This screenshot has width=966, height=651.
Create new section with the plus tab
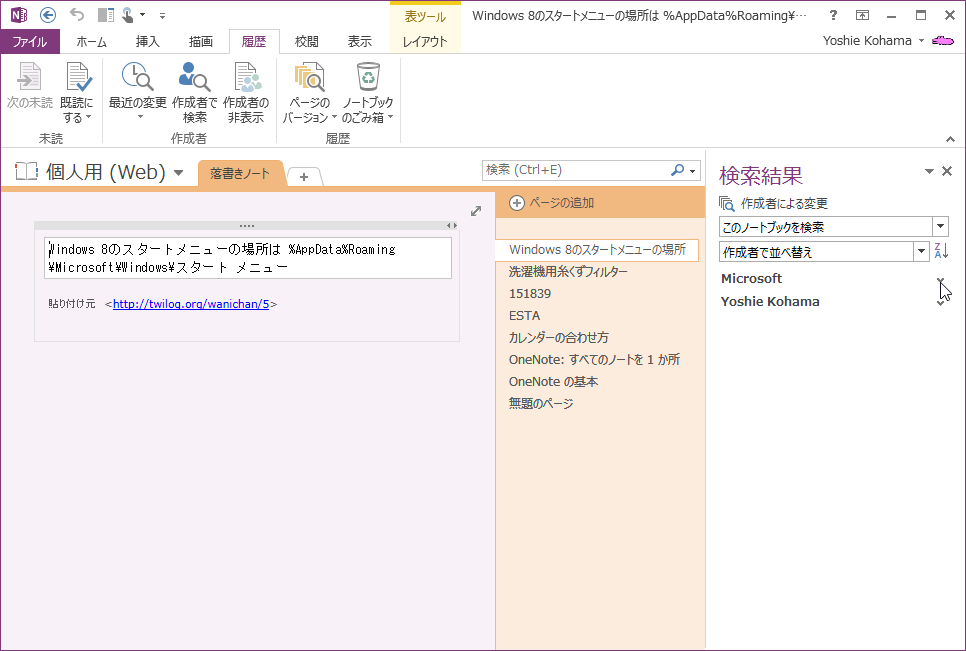coord(303,177)
